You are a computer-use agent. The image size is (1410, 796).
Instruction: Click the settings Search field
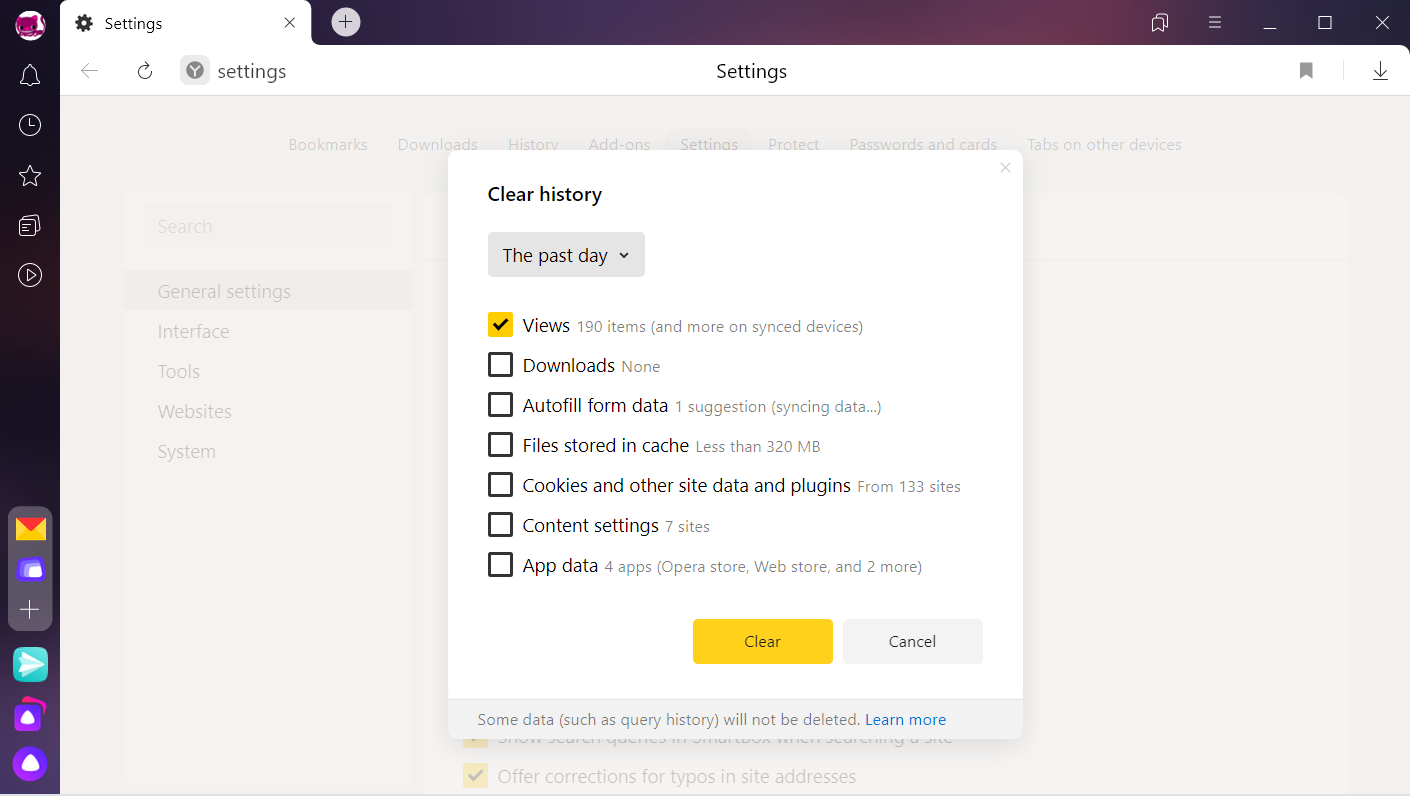268,227
